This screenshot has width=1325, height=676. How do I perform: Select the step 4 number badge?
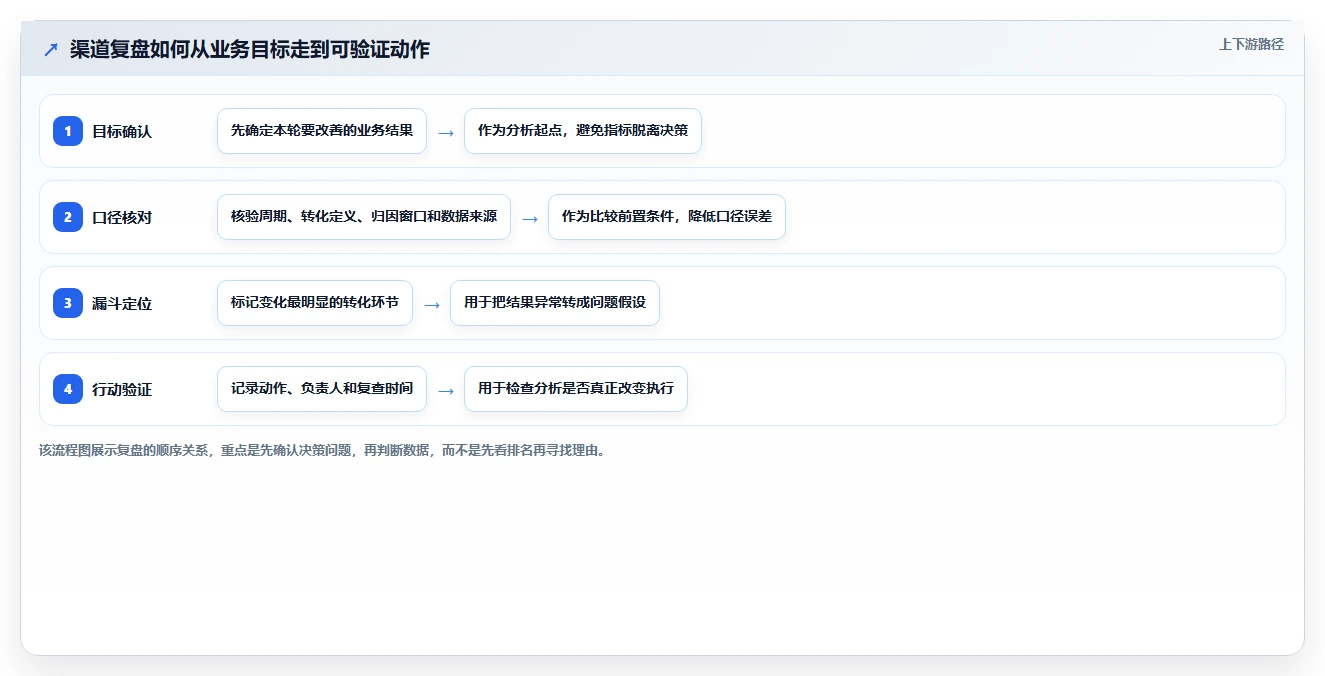click(x=68, y=389)
